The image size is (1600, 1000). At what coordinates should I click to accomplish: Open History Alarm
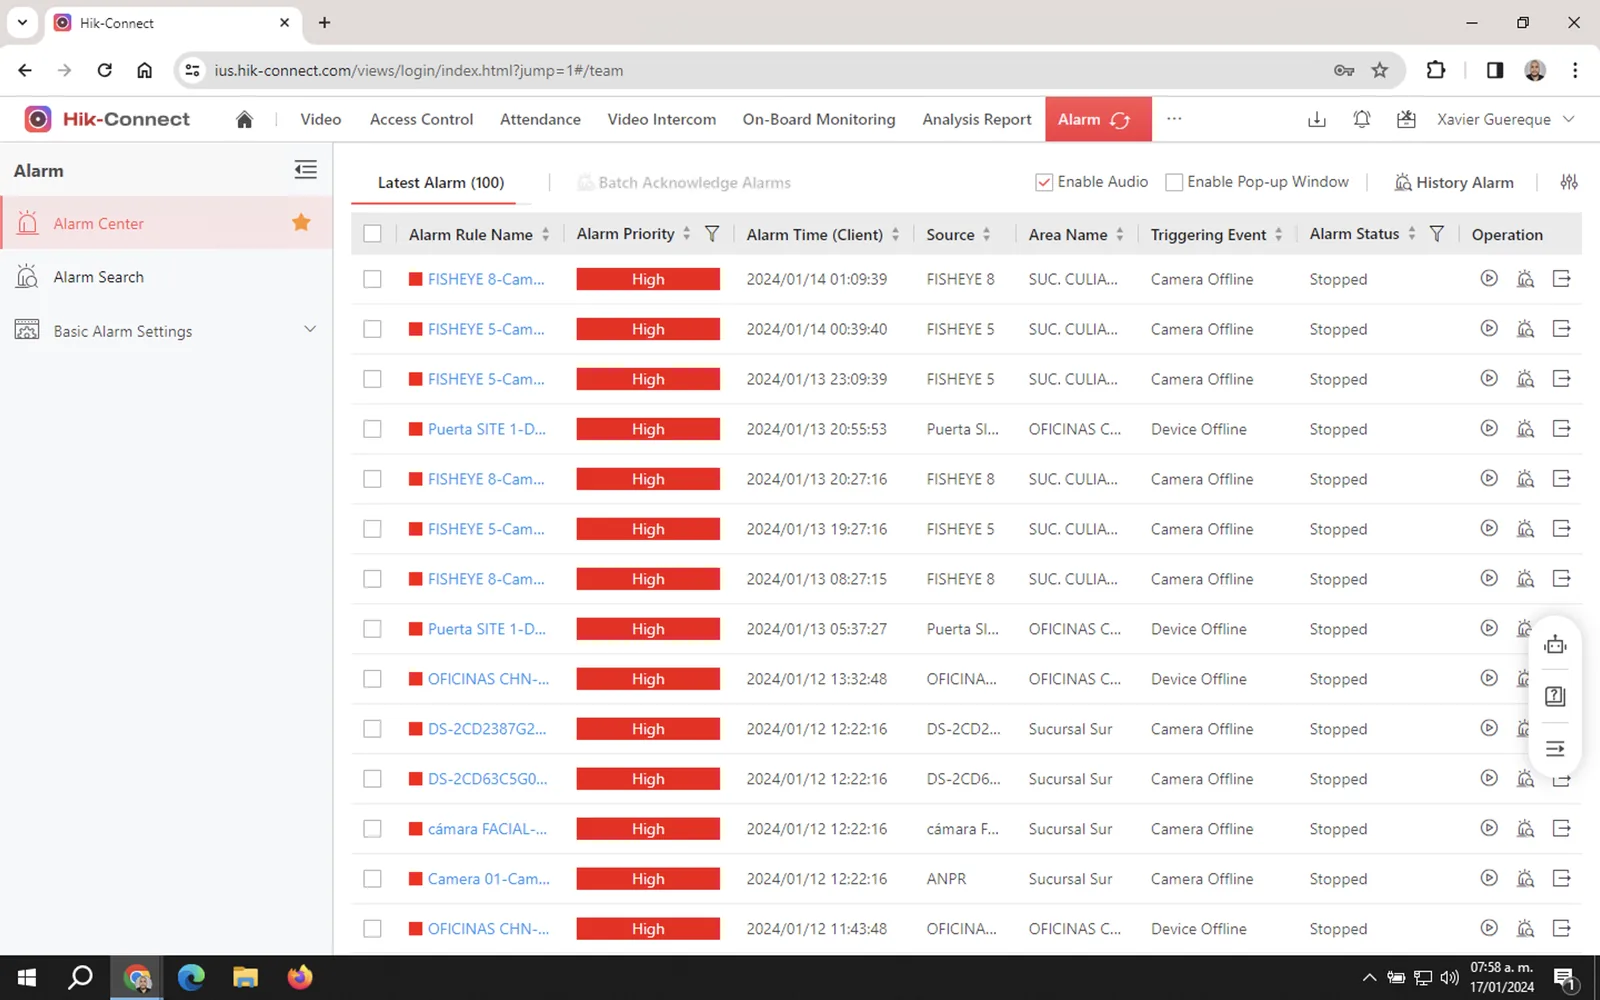pyautogui.click(x=1454, y=182)
